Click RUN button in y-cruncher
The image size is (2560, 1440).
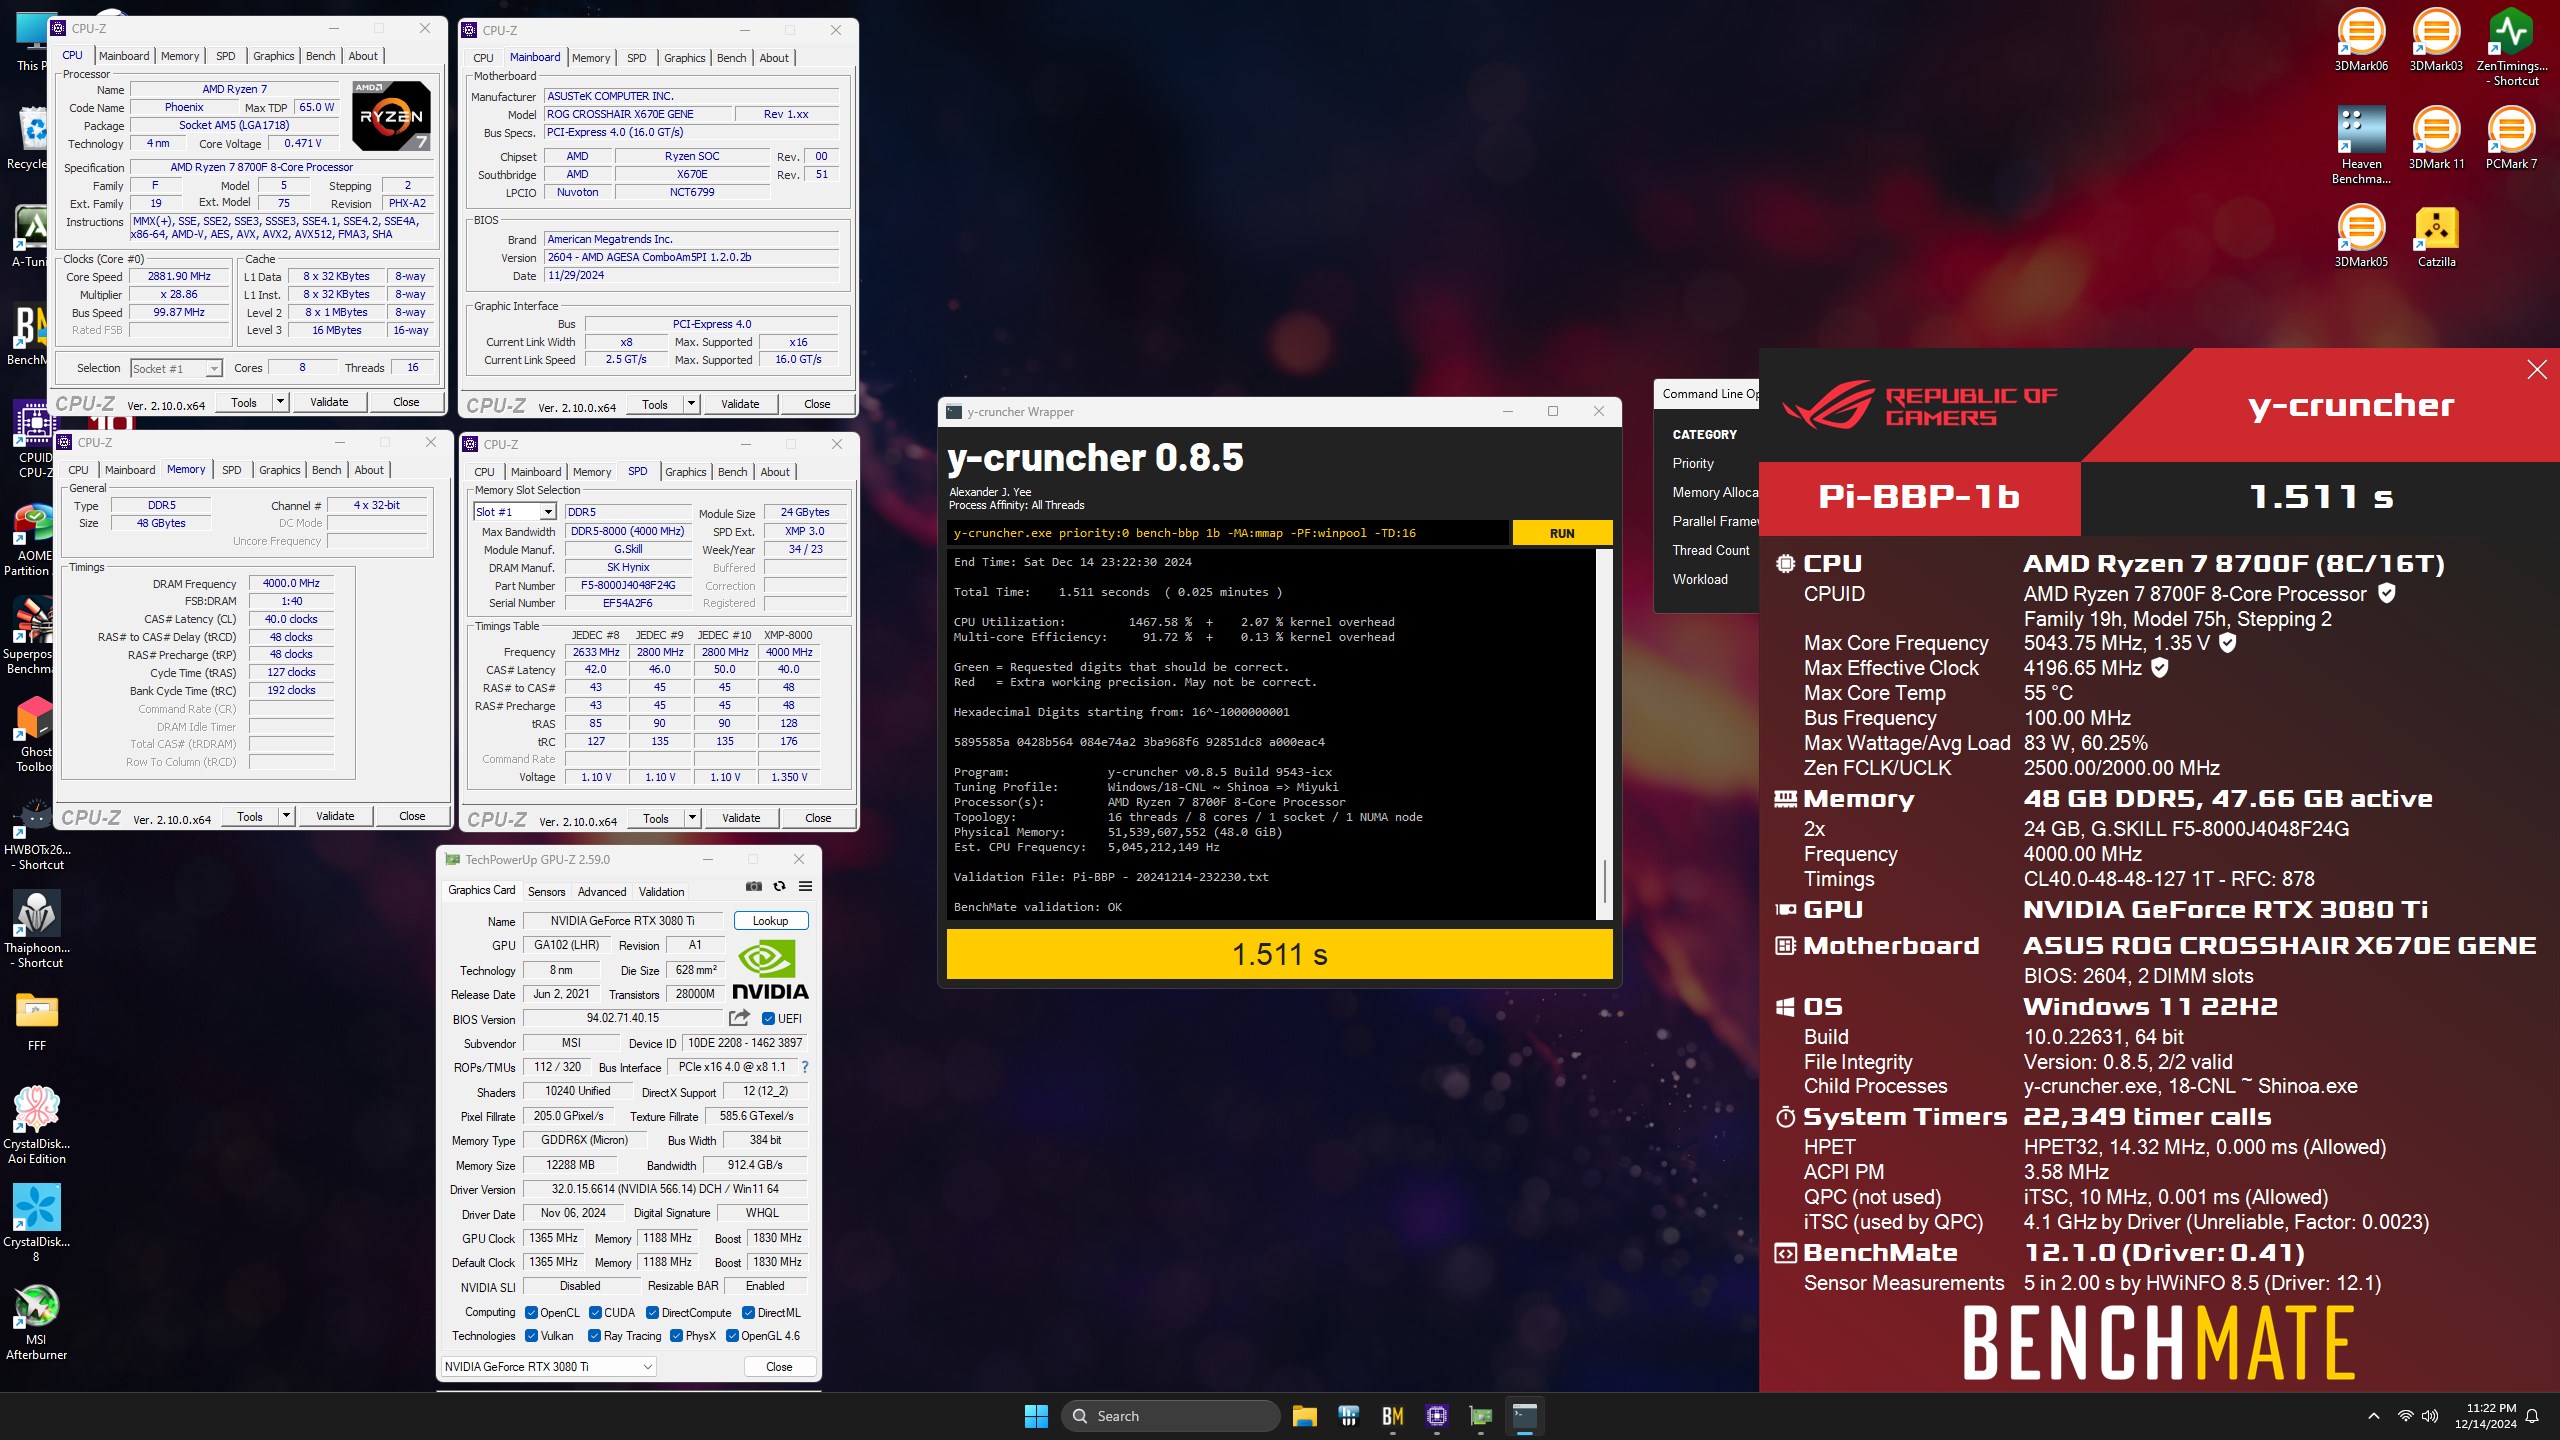point(1562,533)
